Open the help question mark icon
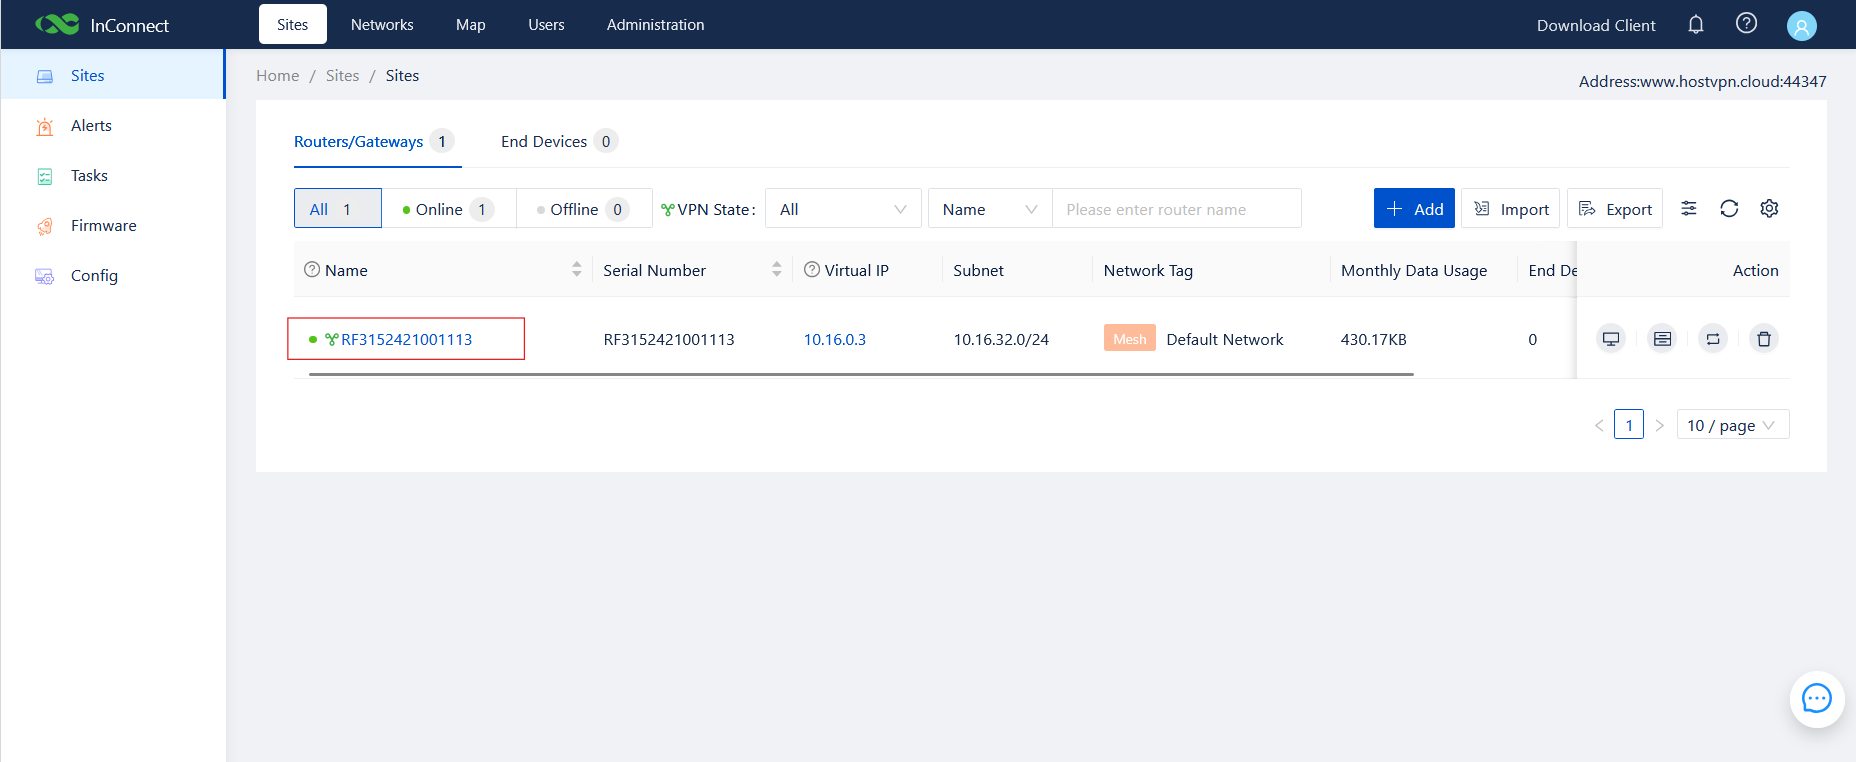This screenshot has height=762, width=1856. point(1746,24)
